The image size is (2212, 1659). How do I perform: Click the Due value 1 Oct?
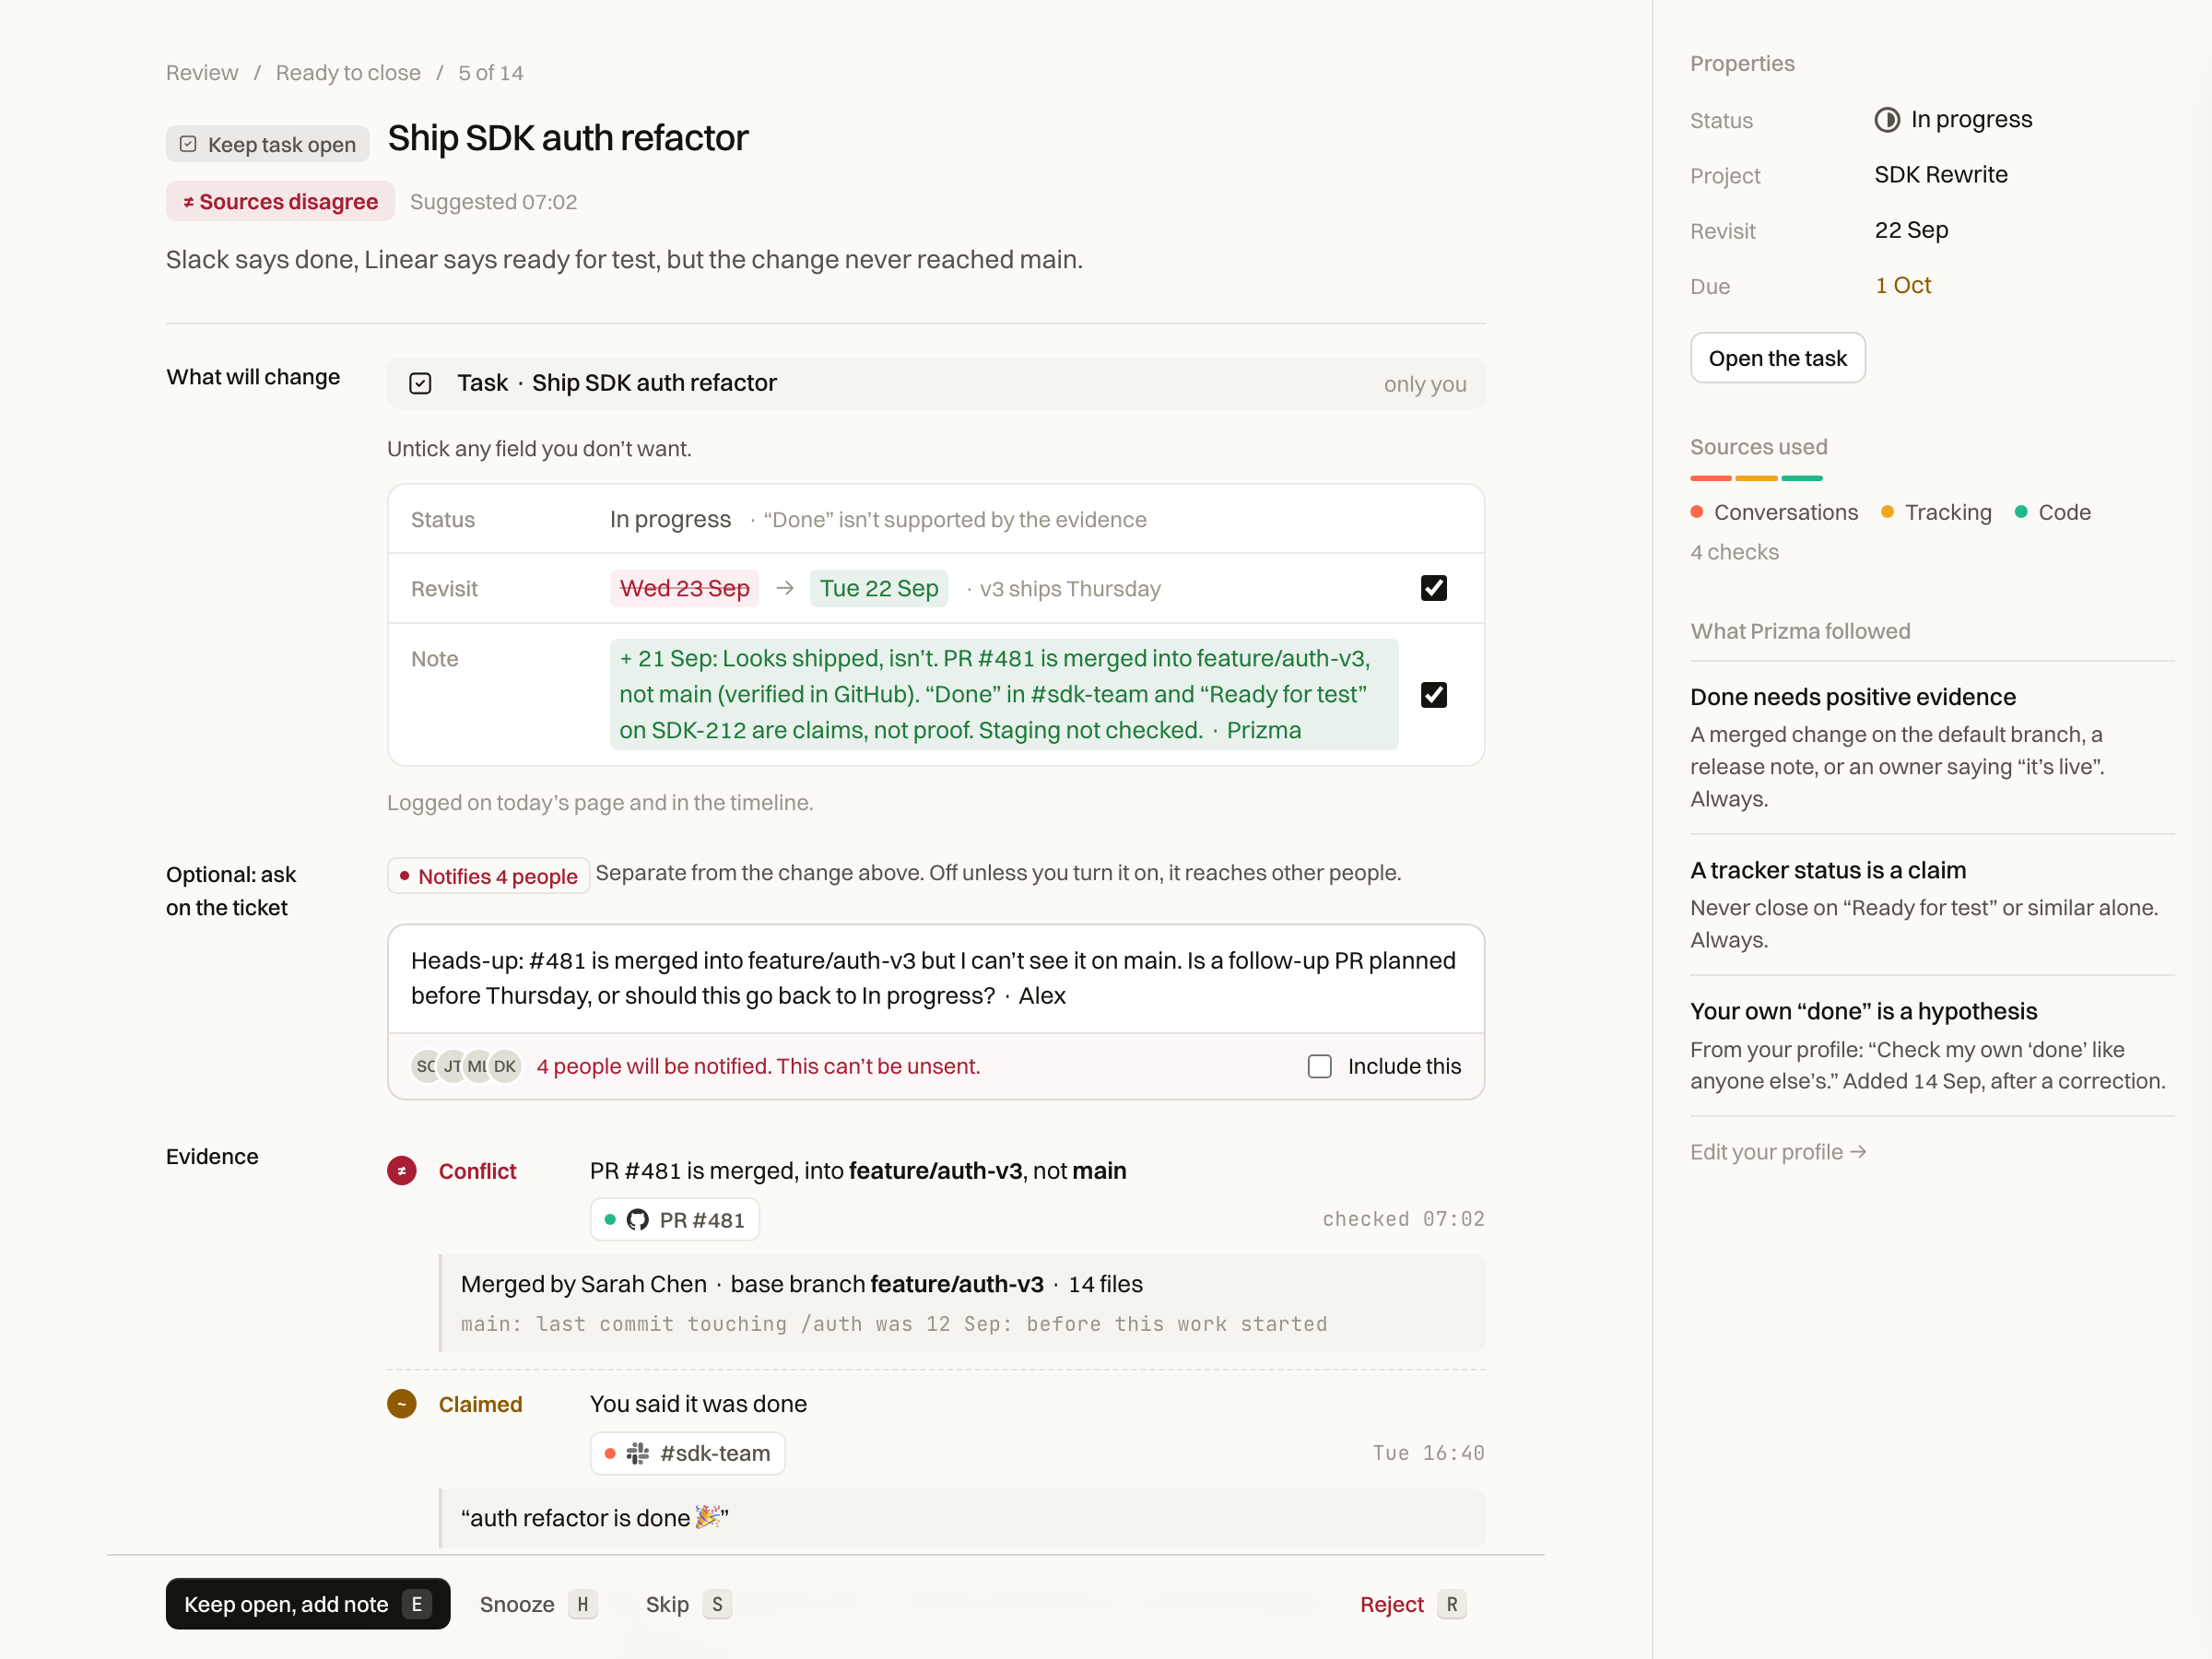tap(1902, 285)
